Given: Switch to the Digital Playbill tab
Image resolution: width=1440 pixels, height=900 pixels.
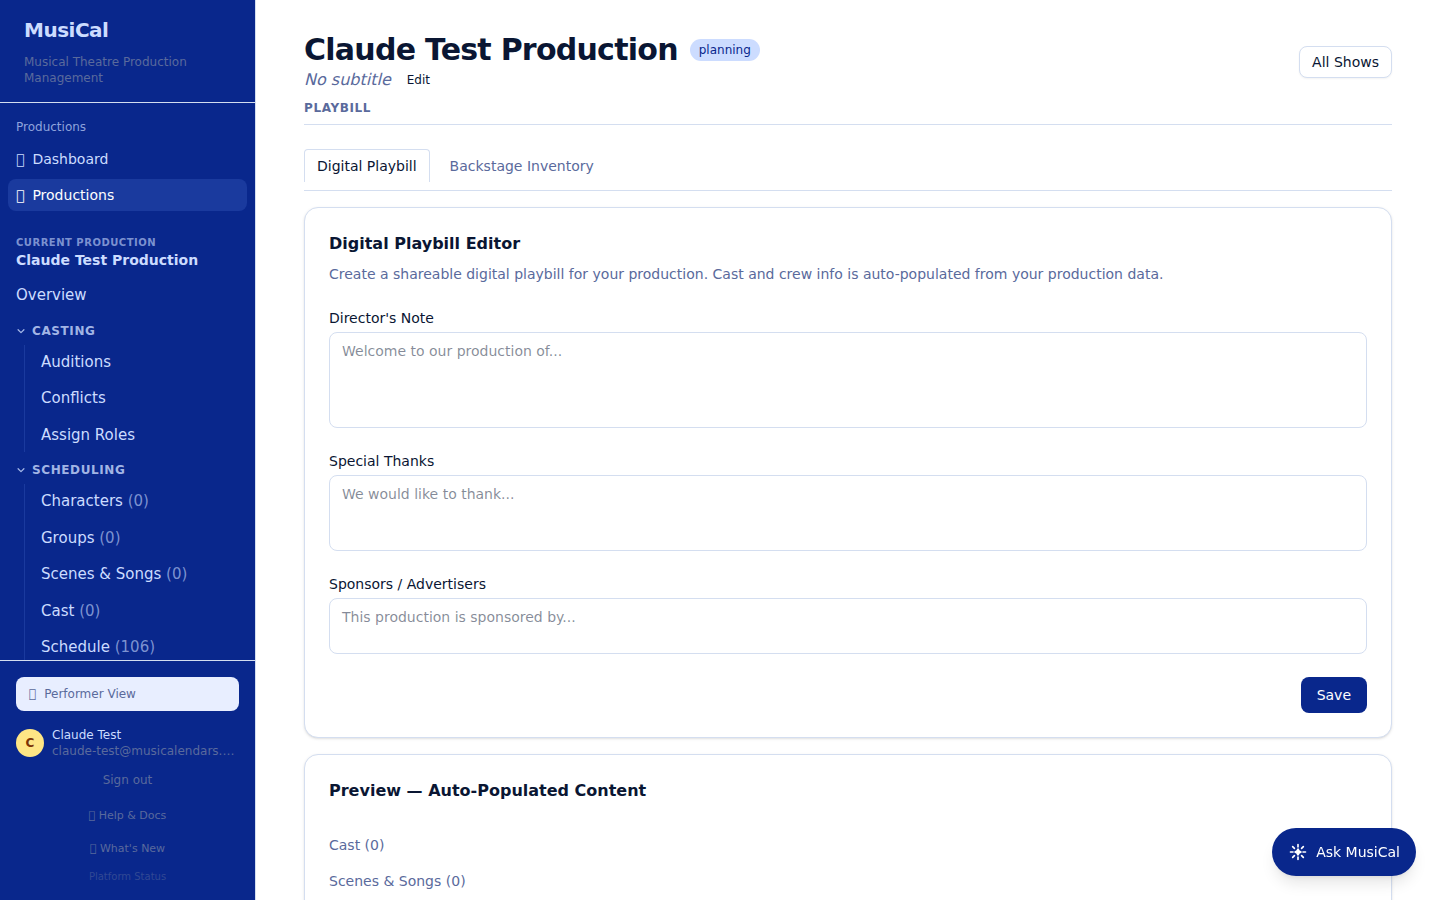Looking at the screenshot, I should click(x=367, y=166).
